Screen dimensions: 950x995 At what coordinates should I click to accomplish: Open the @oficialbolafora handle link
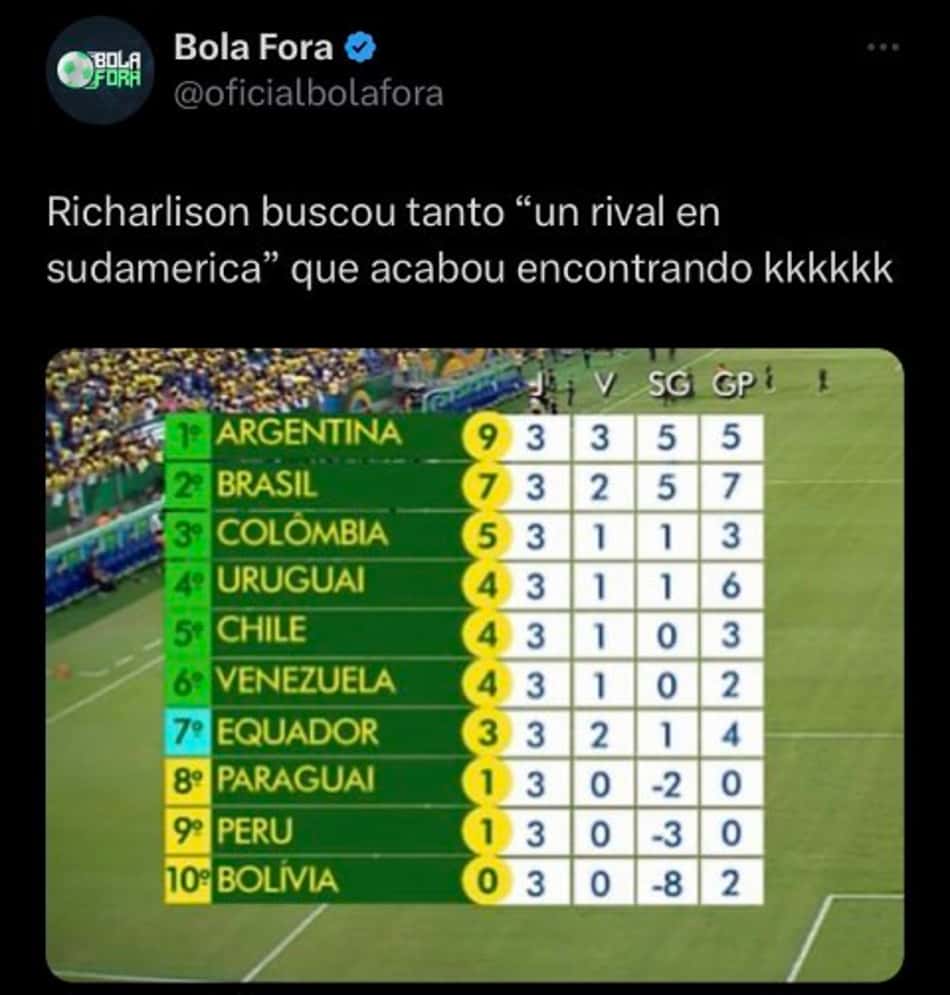pyautogui.click(x=308, y=94)
